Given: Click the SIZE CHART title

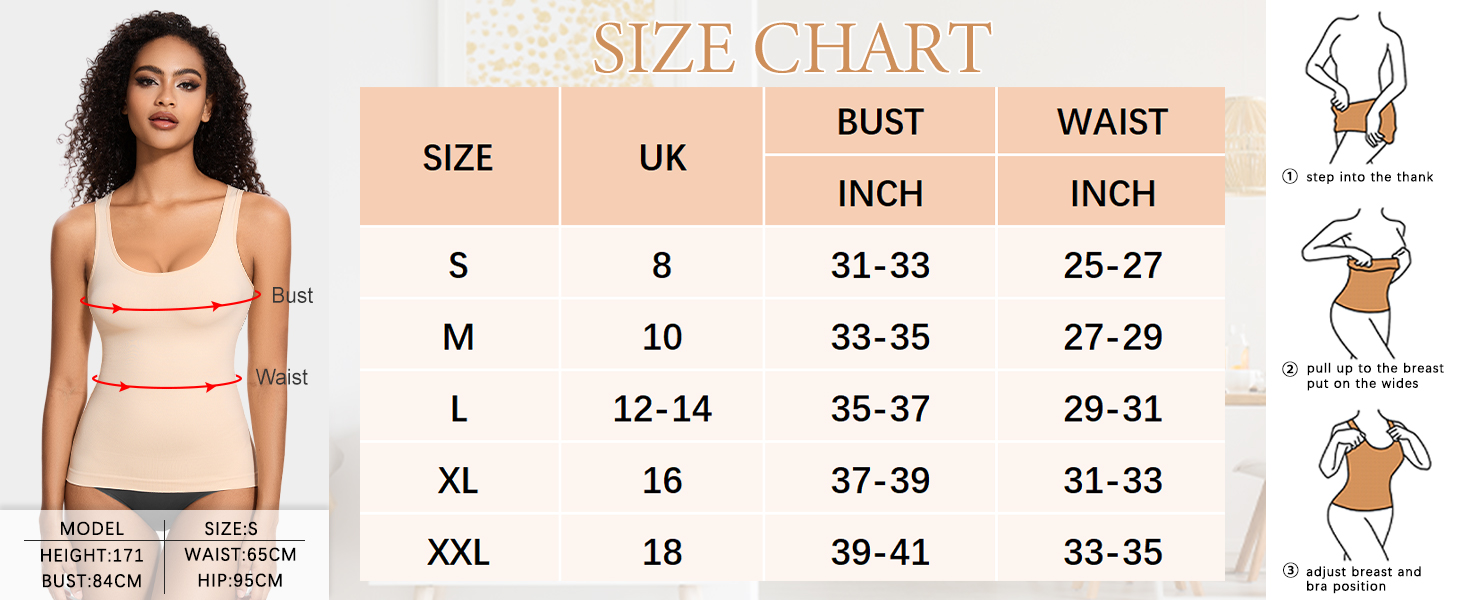Looking at the screenshot, I should 792,48.
